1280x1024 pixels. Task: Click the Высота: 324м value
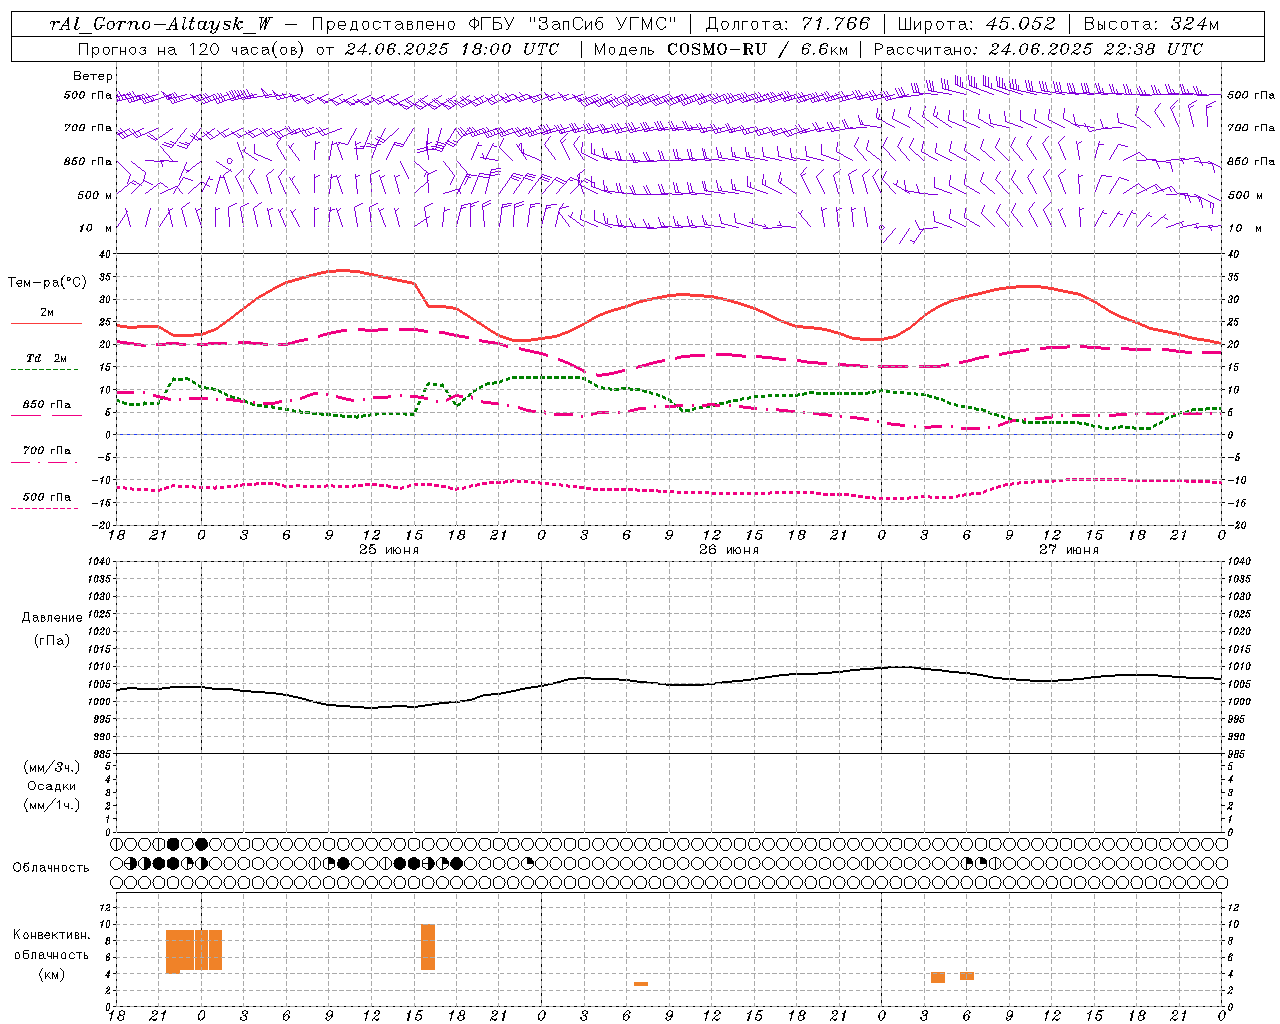point(1151,24)
